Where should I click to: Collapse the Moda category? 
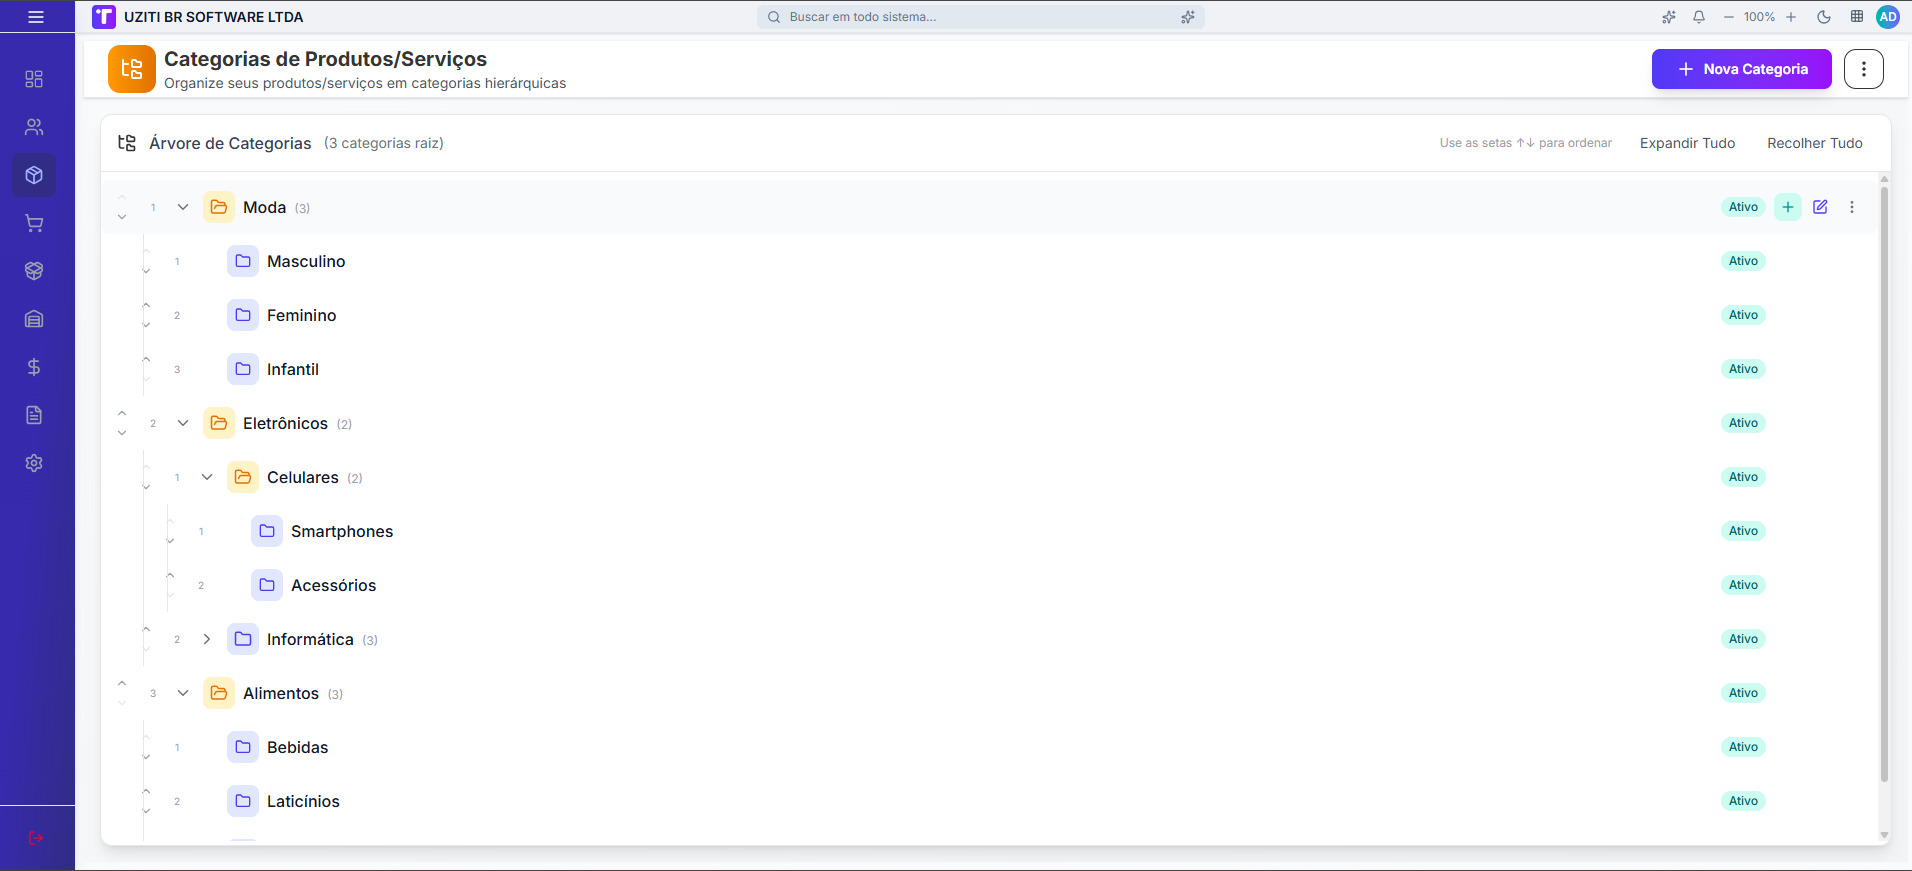[183, 207]
